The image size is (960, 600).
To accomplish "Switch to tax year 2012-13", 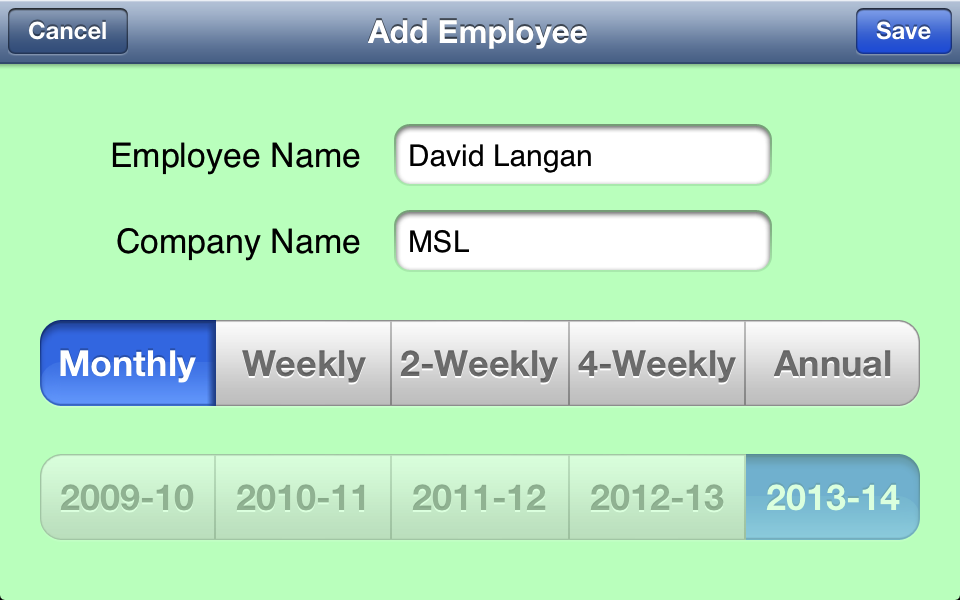I will [x=656, y=497].
